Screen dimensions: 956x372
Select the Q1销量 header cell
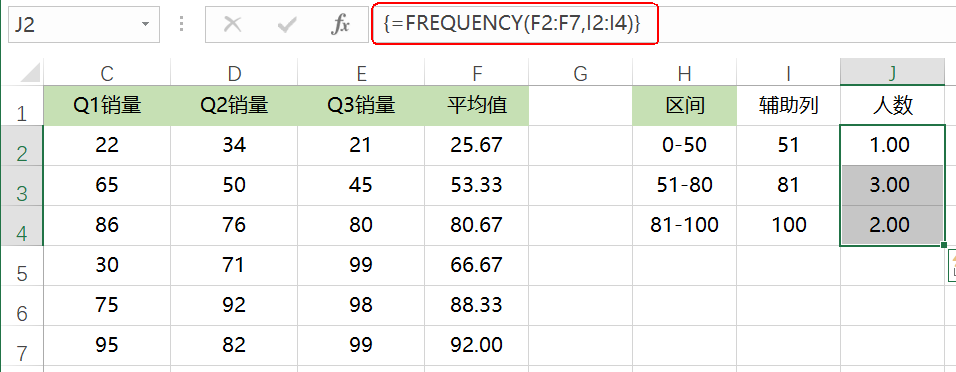pyautogui.click(x=107, y=106)
